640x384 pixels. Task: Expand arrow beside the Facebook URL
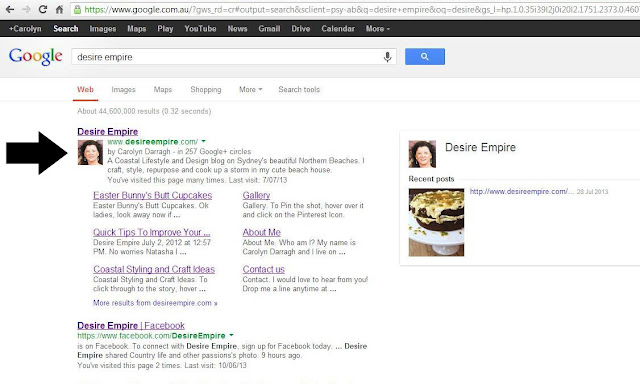pos(231,335)
